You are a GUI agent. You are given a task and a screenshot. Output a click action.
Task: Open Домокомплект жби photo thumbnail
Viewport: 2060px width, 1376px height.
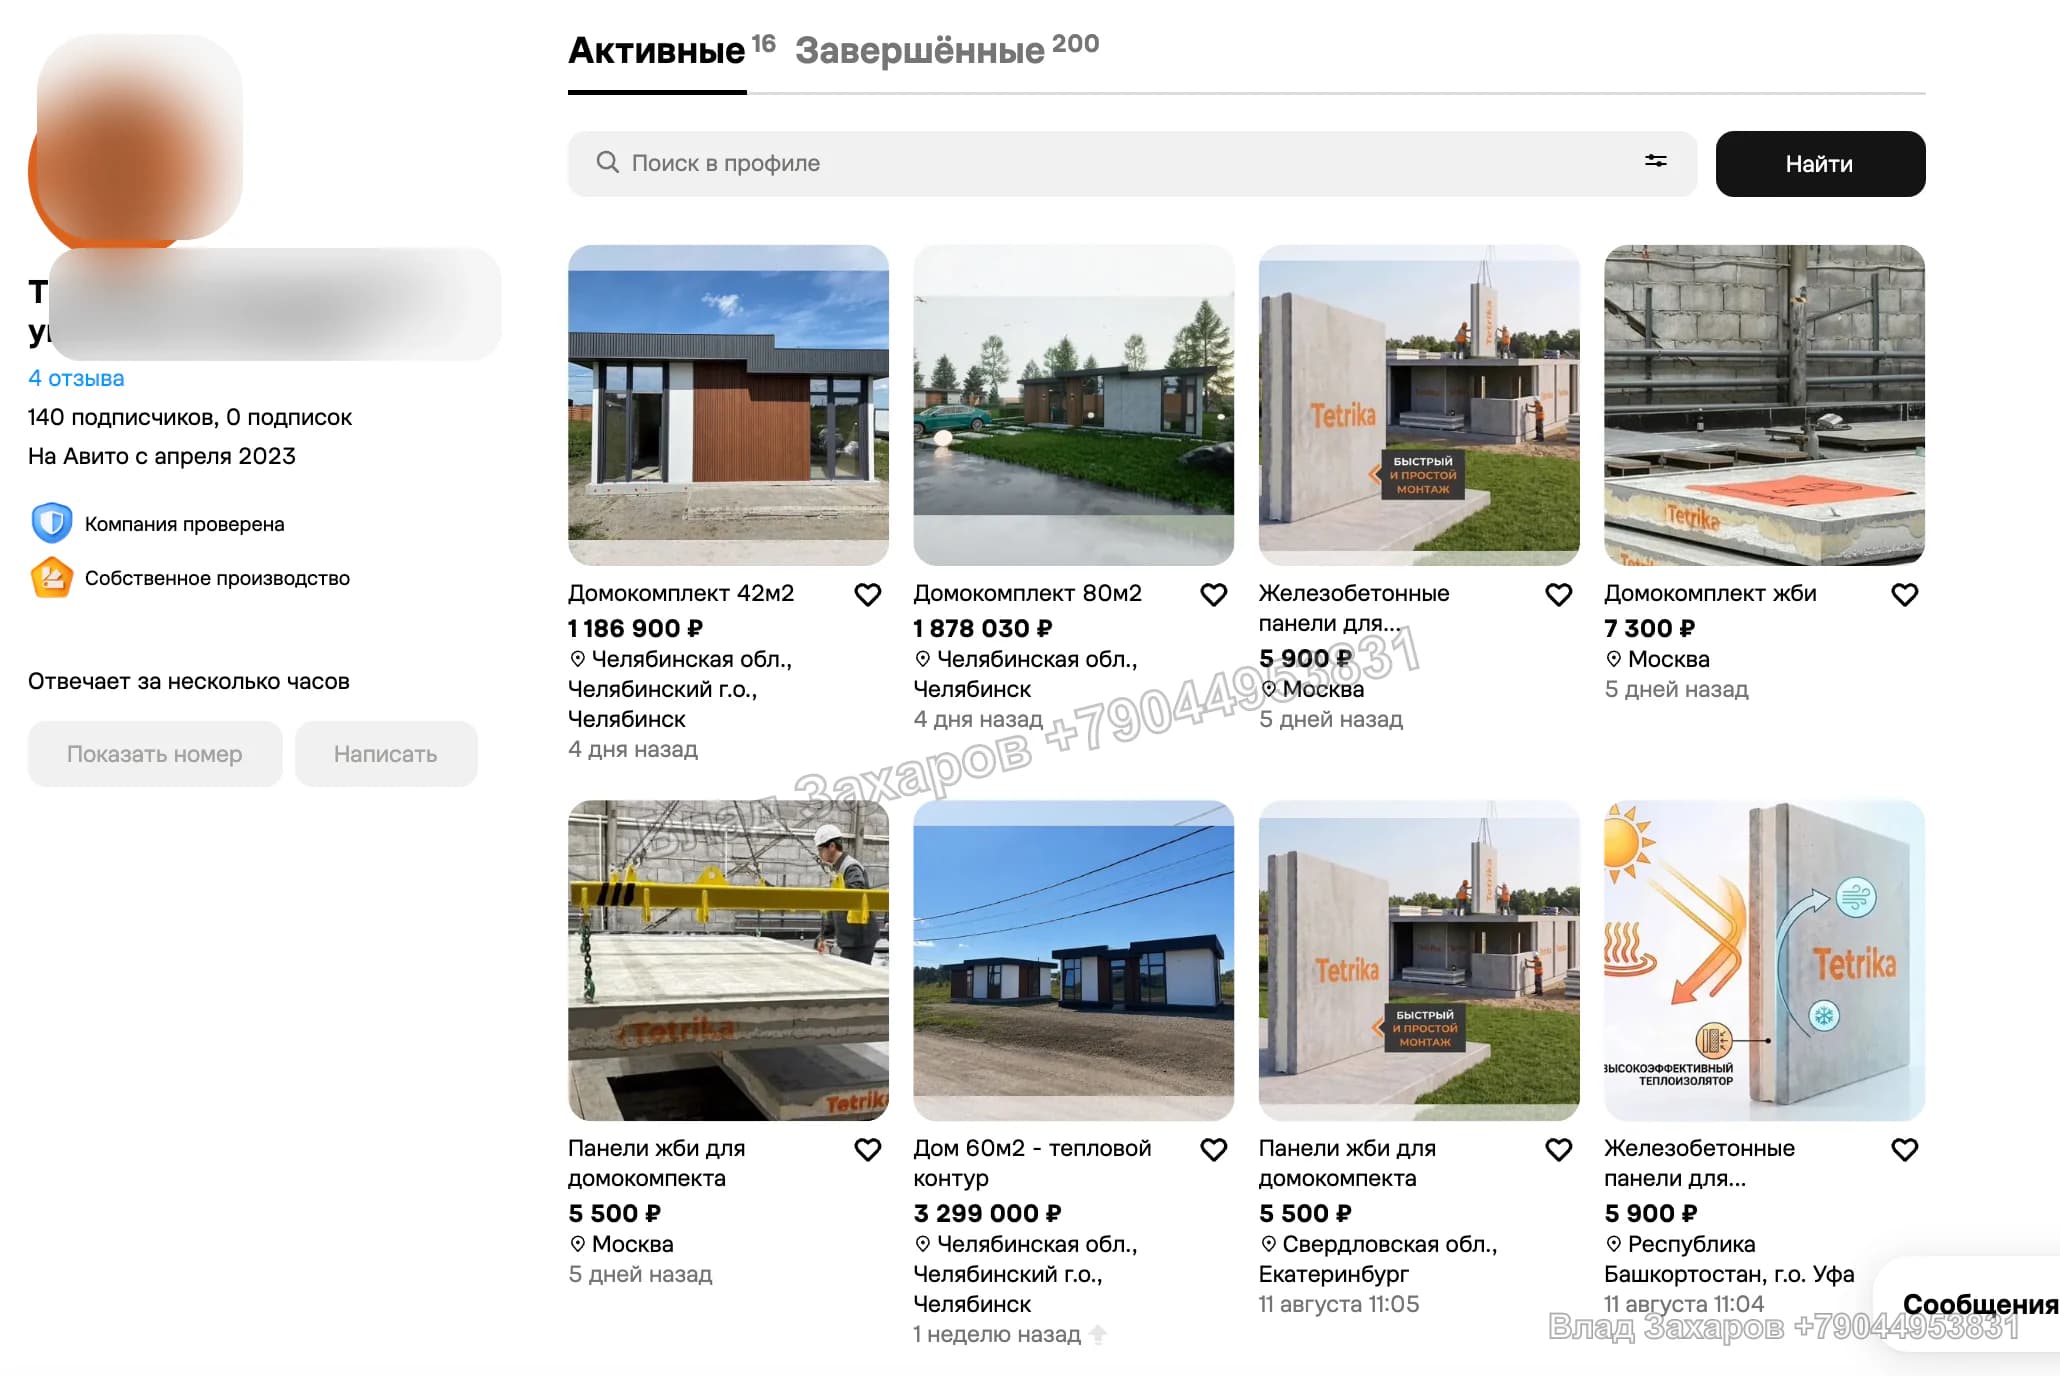coord(1765,405)
